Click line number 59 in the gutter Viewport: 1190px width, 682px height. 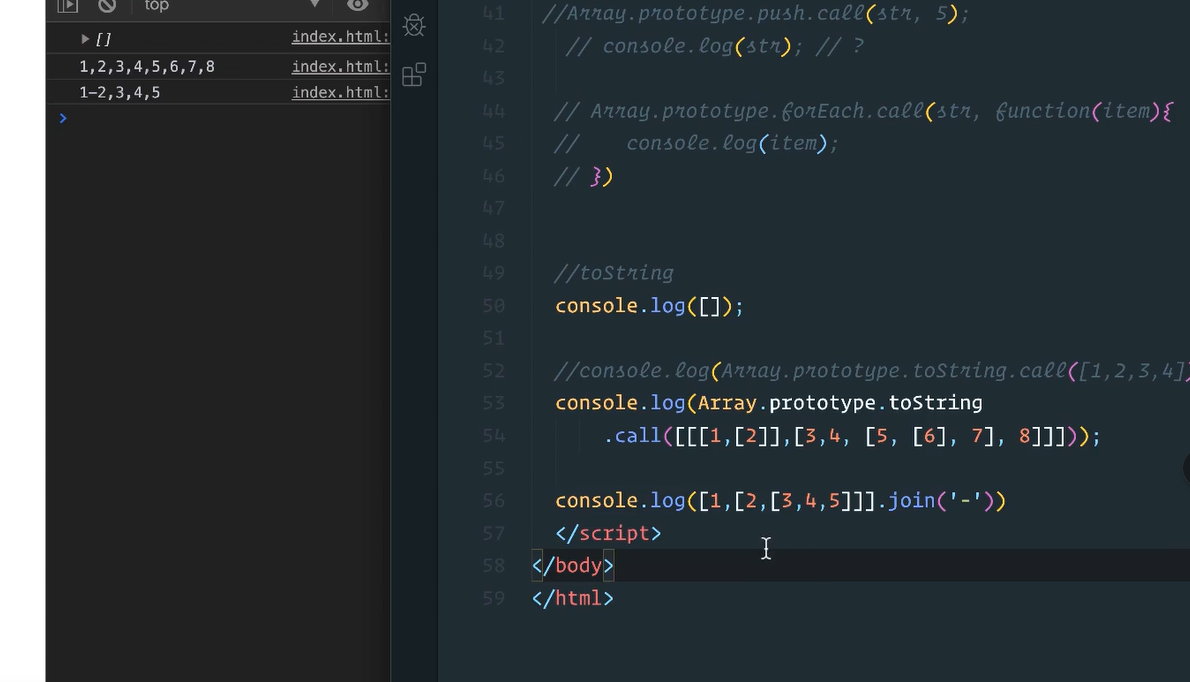point(493,599)
